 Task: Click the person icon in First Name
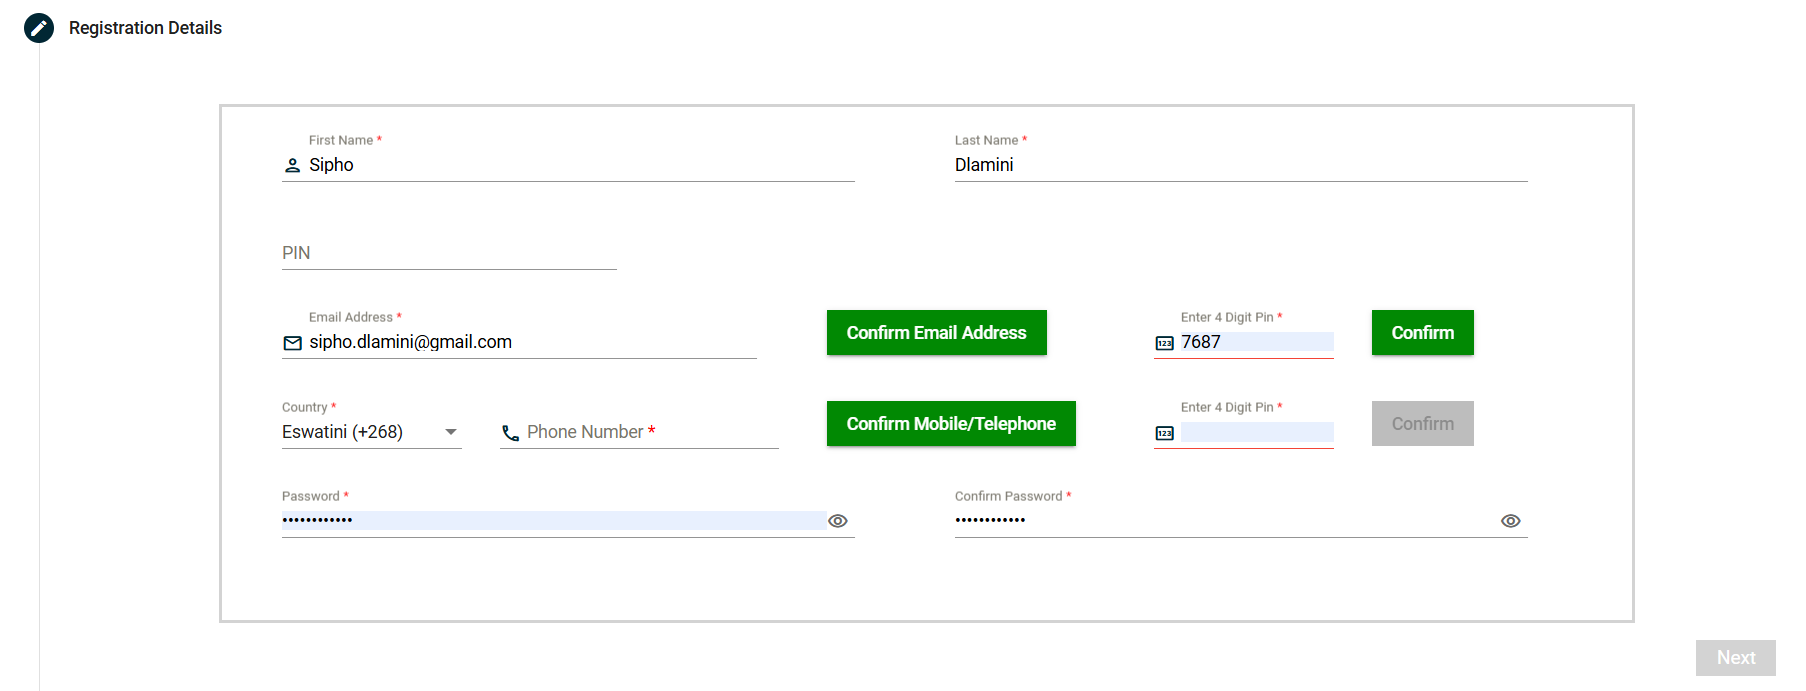pyautogui.click(x=292, y=166)
